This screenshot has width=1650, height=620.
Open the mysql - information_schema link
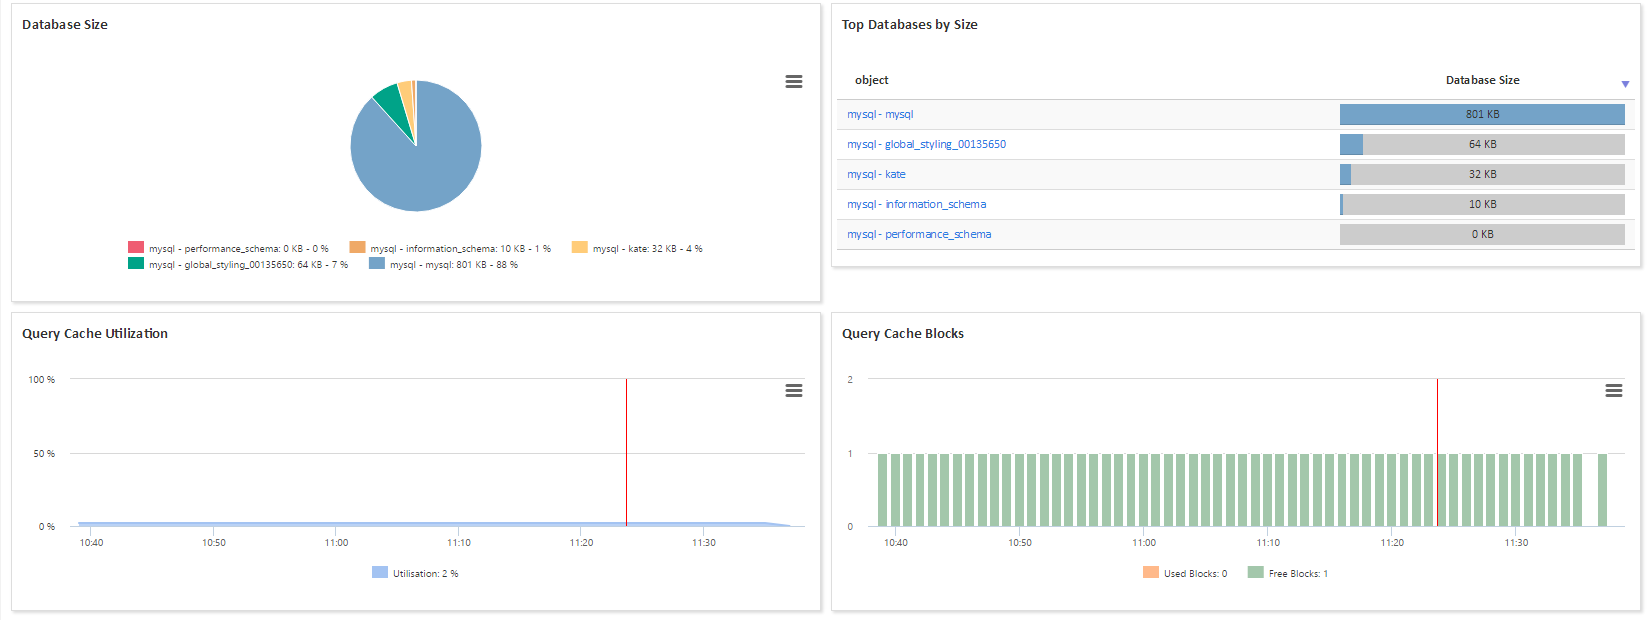coord(916,204)
